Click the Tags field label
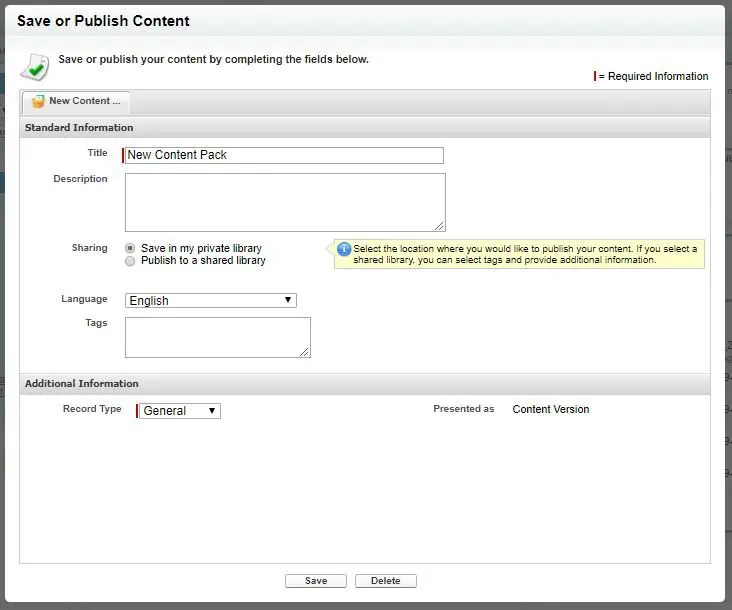 coord(96,323)
